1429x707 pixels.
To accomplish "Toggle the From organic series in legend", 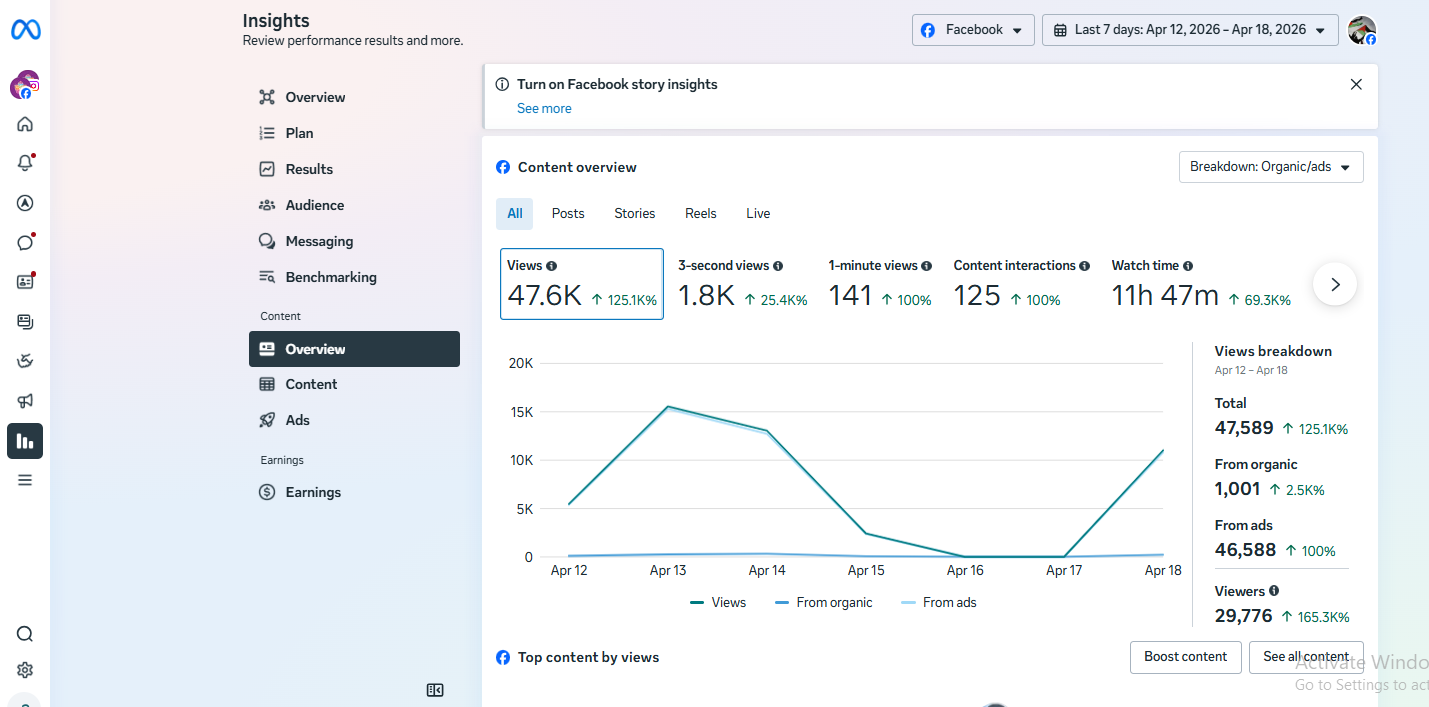I will [824, 602].
